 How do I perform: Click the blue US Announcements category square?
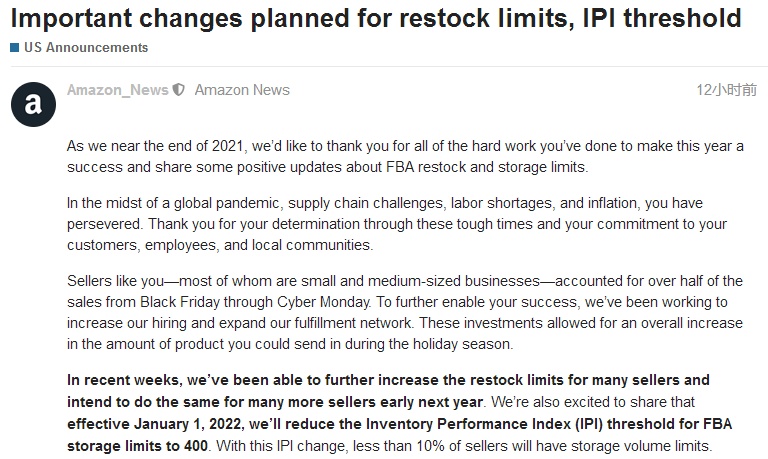pyautogui.click(x=15, y=47)
